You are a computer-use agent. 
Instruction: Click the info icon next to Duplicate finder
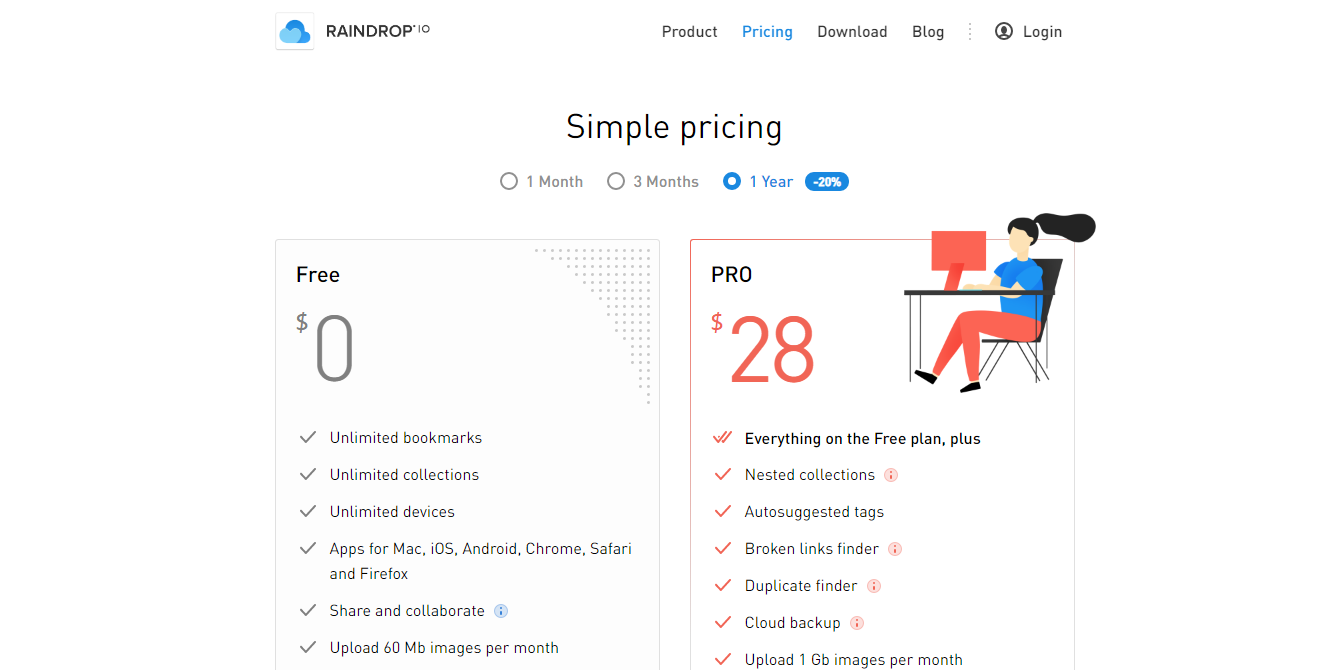tap(874, 586)
